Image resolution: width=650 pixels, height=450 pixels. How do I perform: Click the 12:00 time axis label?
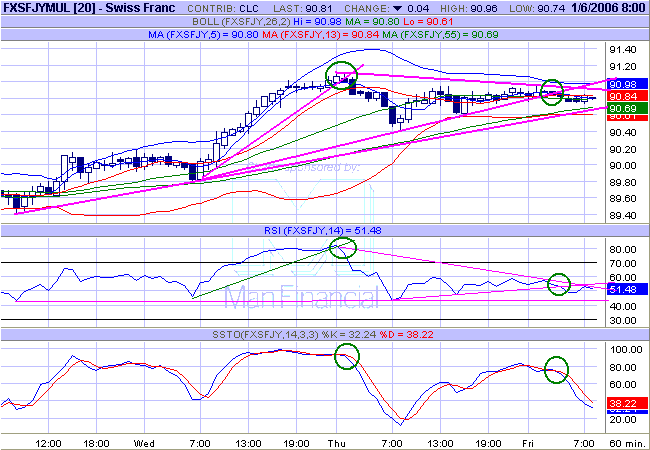tap(48, 443)
